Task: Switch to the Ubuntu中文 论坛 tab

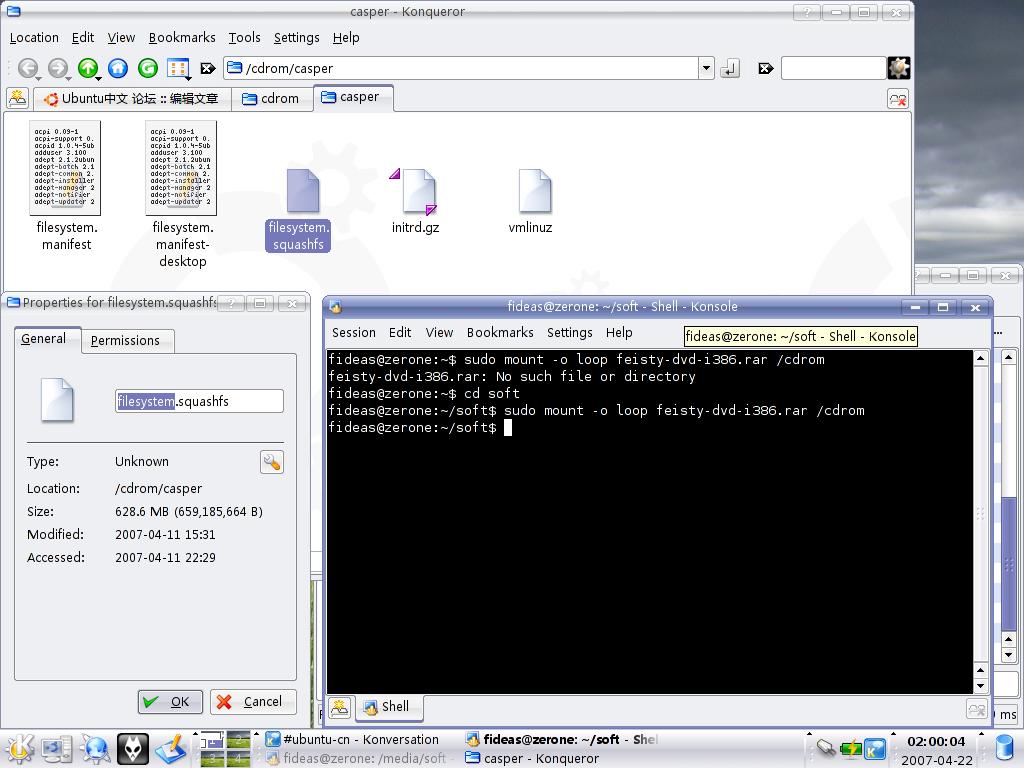Action: (x=133, y=99)
